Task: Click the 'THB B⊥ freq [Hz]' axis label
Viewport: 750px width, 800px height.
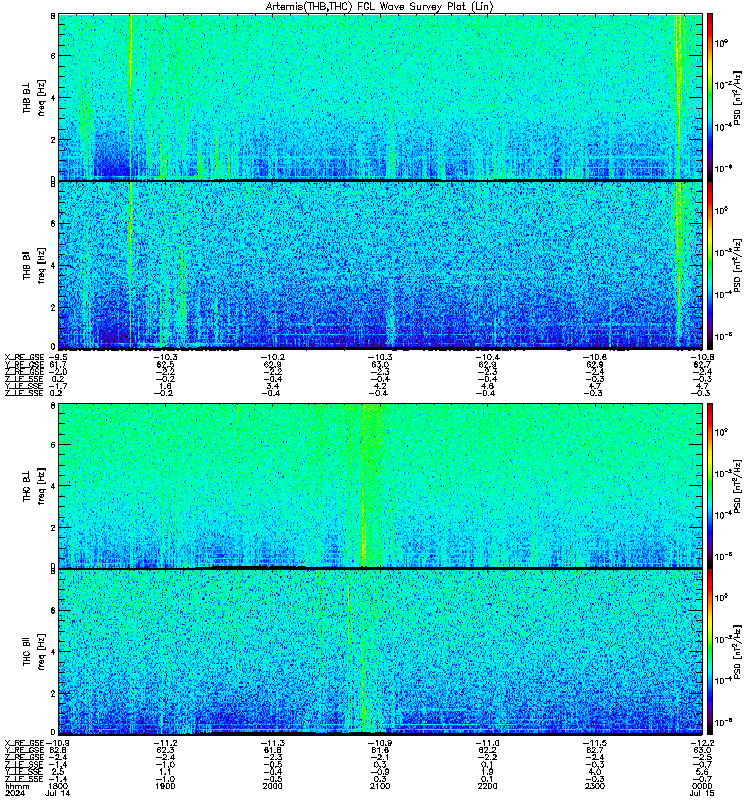Action: click(x=34, y=97)
